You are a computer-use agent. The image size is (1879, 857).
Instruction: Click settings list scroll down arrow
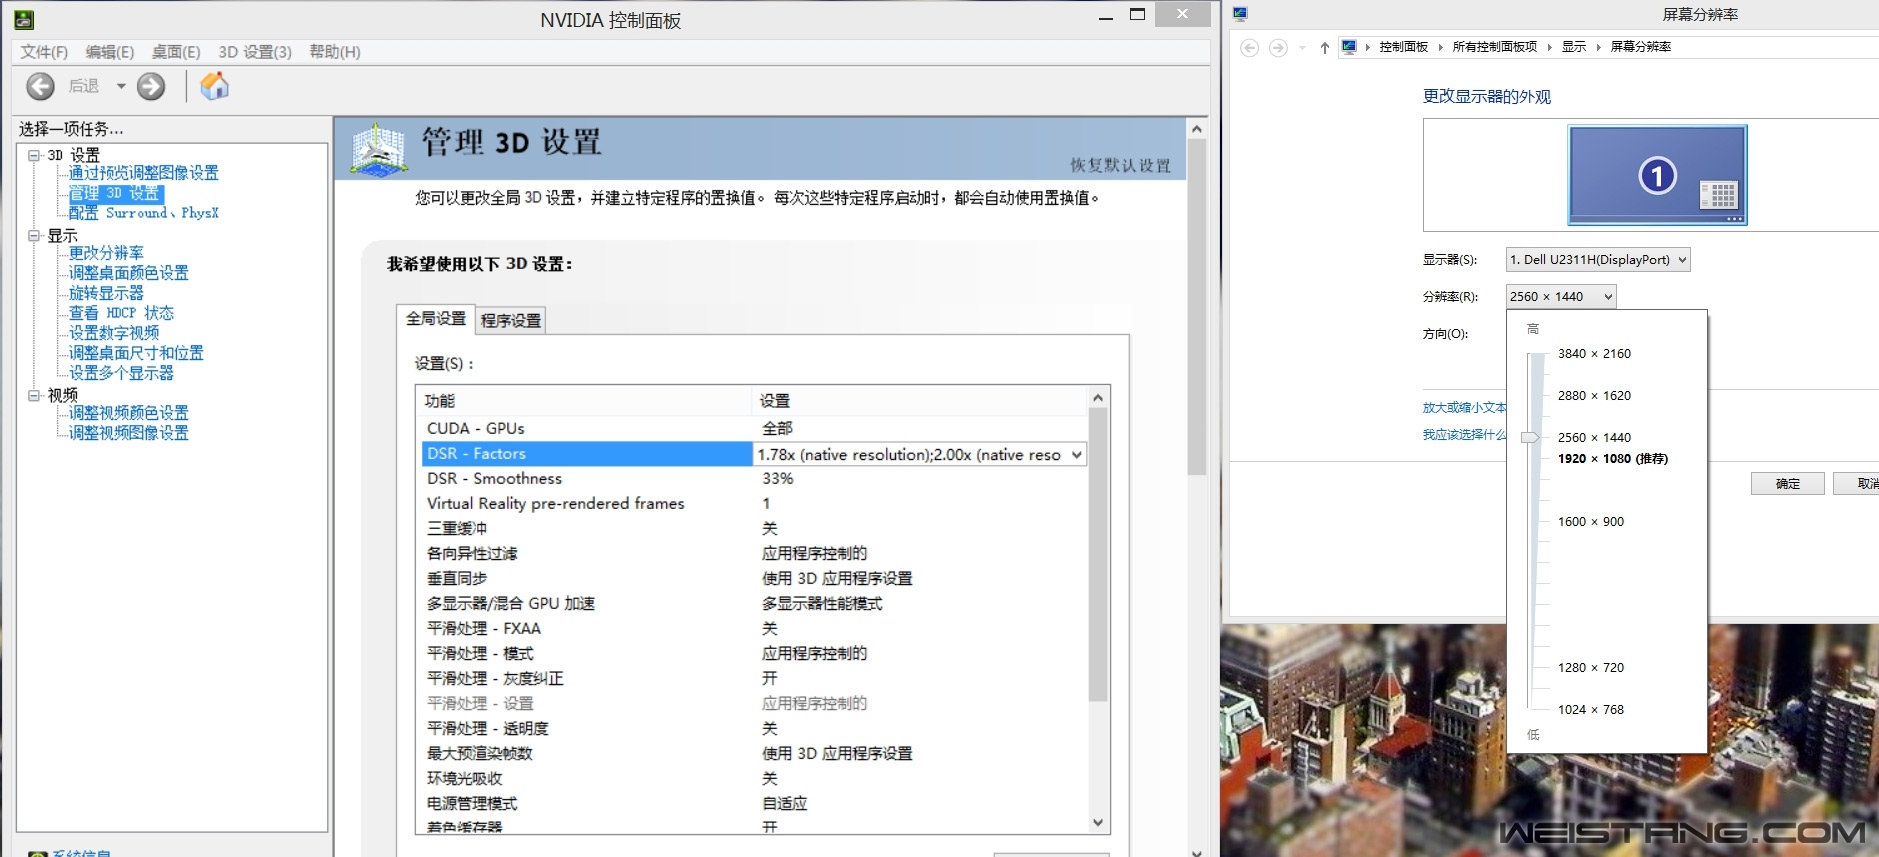(1098, 823)
